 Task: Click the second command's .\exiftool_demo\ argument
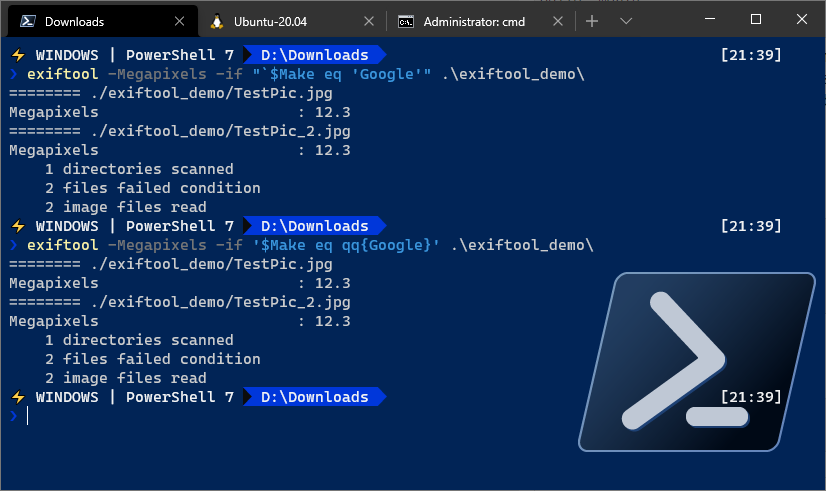522,245
